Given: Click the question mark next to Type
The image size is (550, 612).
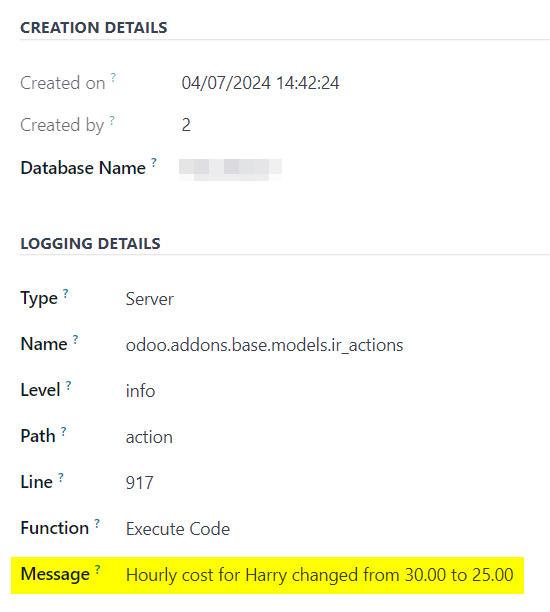Looking at the screenshot, I should (x=66, y=293).
